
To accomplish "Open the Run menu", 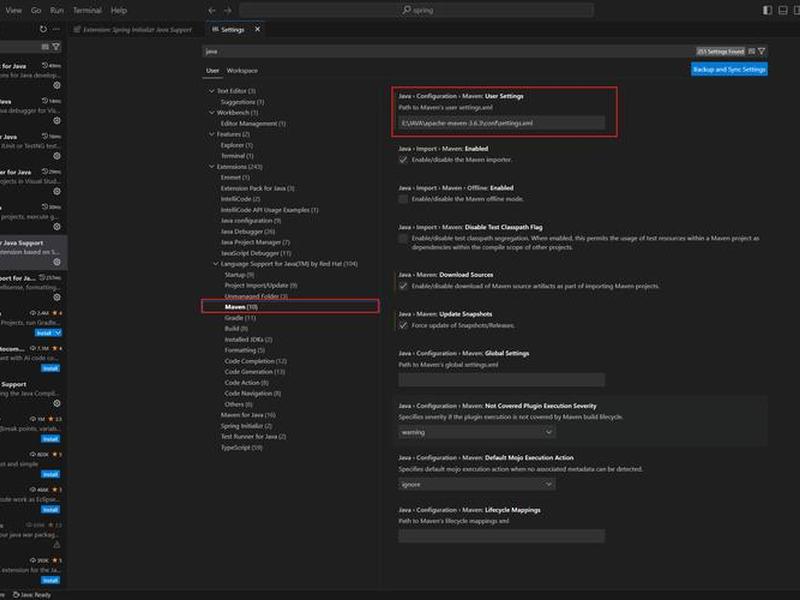I will 57,10.
